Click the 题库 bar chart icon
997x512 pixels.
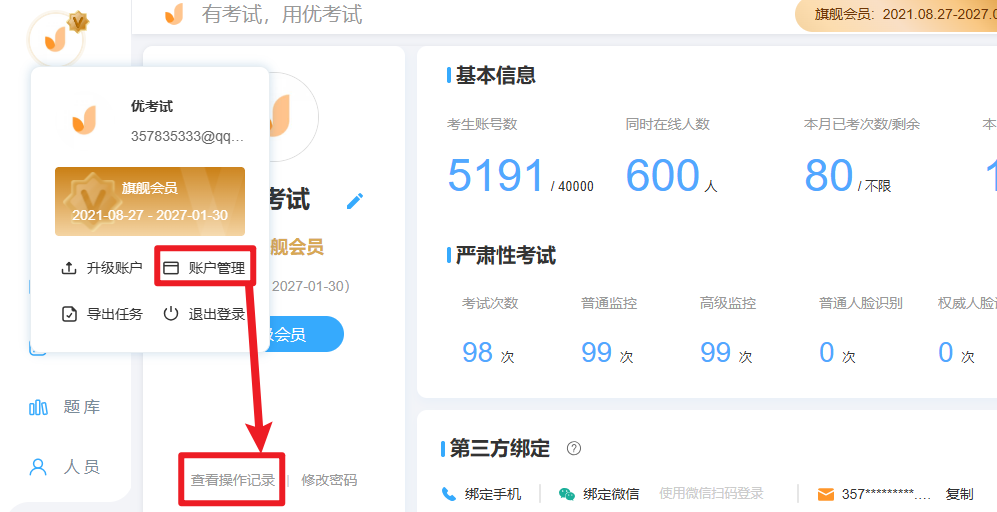pos(38,407)
